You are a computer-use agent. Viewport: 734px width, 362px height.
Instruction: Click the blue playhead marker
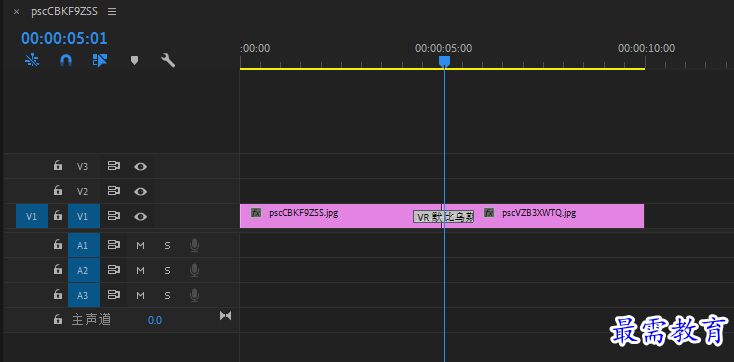tap(444, 61)
